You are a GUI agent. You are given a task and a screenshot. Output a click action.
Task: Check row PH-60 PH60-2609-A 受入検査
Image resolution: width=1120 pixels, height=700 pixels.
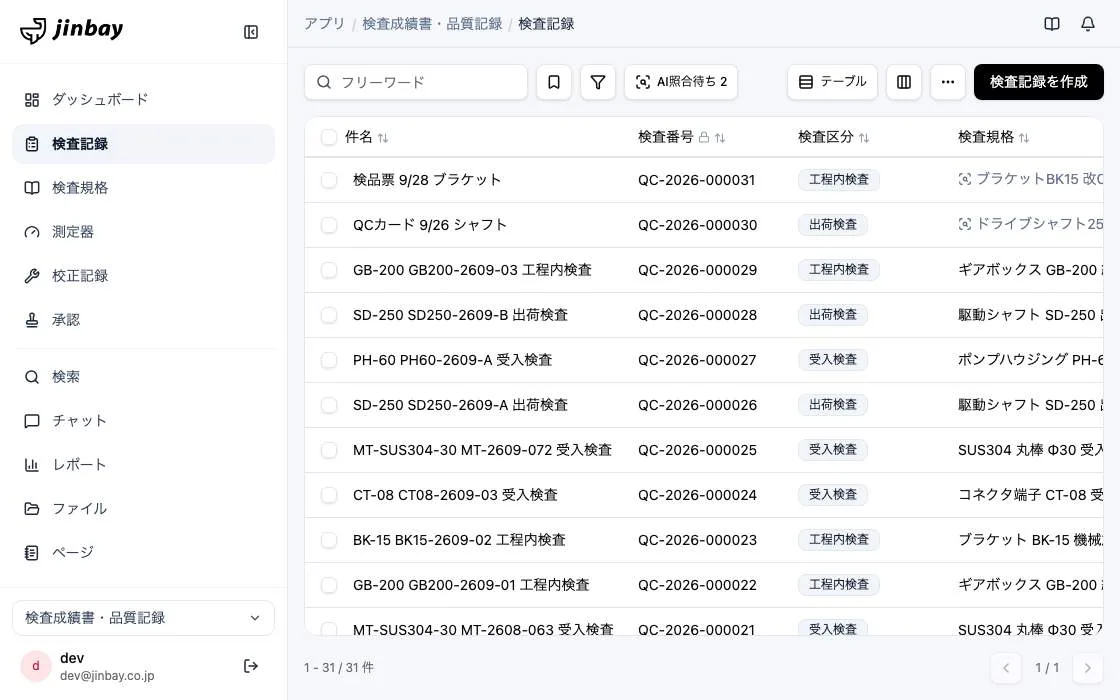[x=329, y=360]
